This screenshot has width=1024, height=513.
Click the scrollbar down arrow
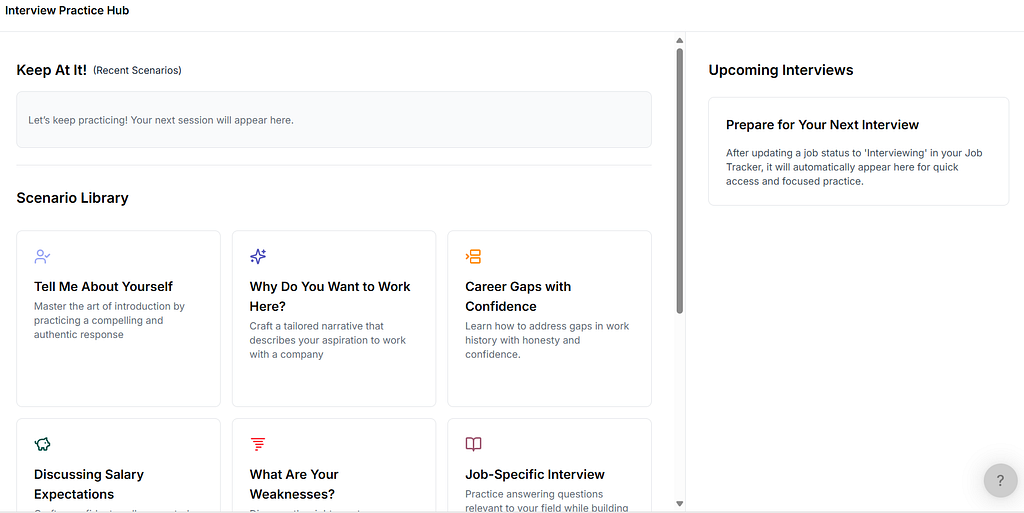[x=679, y=503]
